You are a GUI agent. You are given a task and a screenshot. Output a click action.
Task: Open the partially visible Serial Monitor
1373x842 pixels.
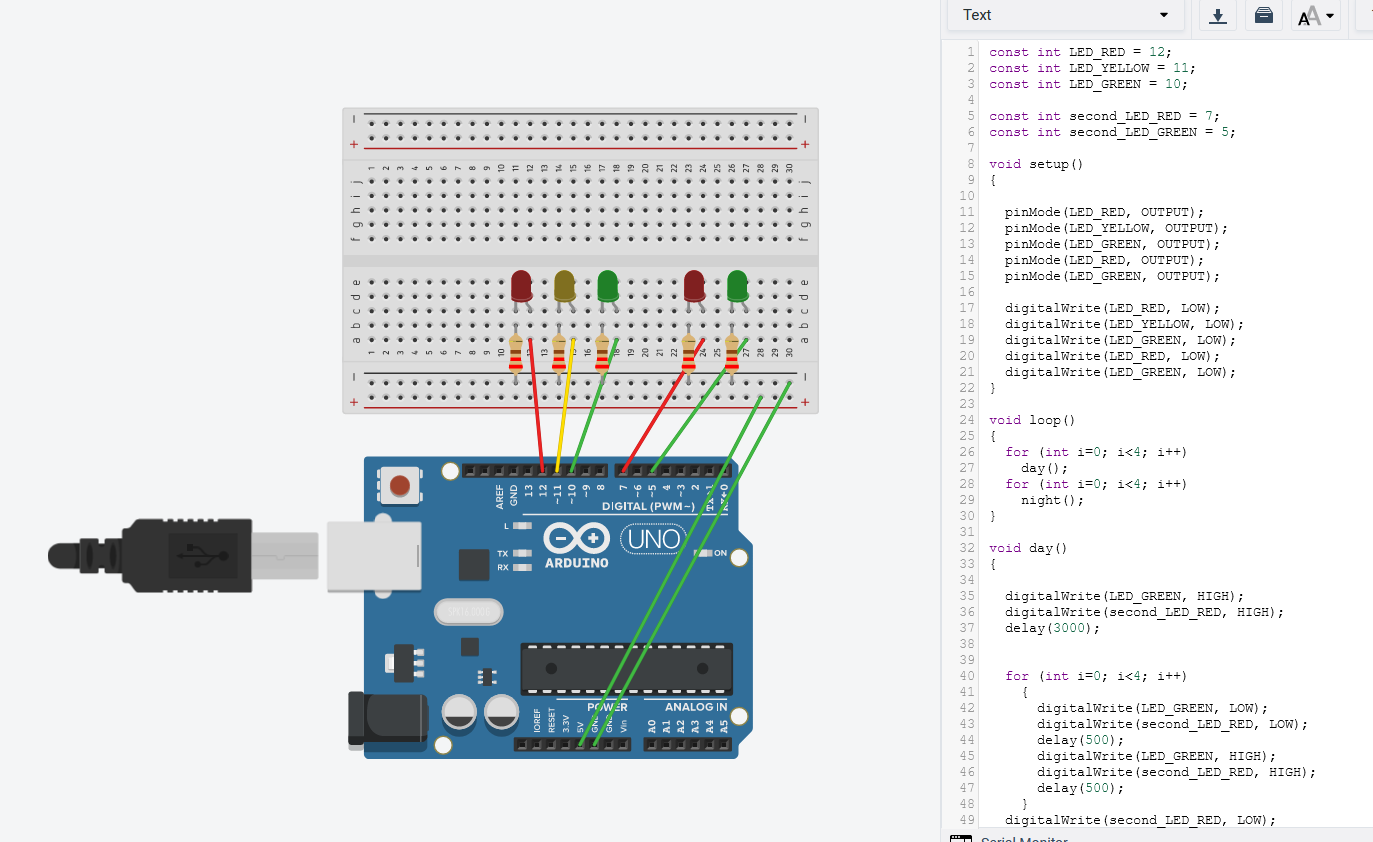coord(1010,836)
